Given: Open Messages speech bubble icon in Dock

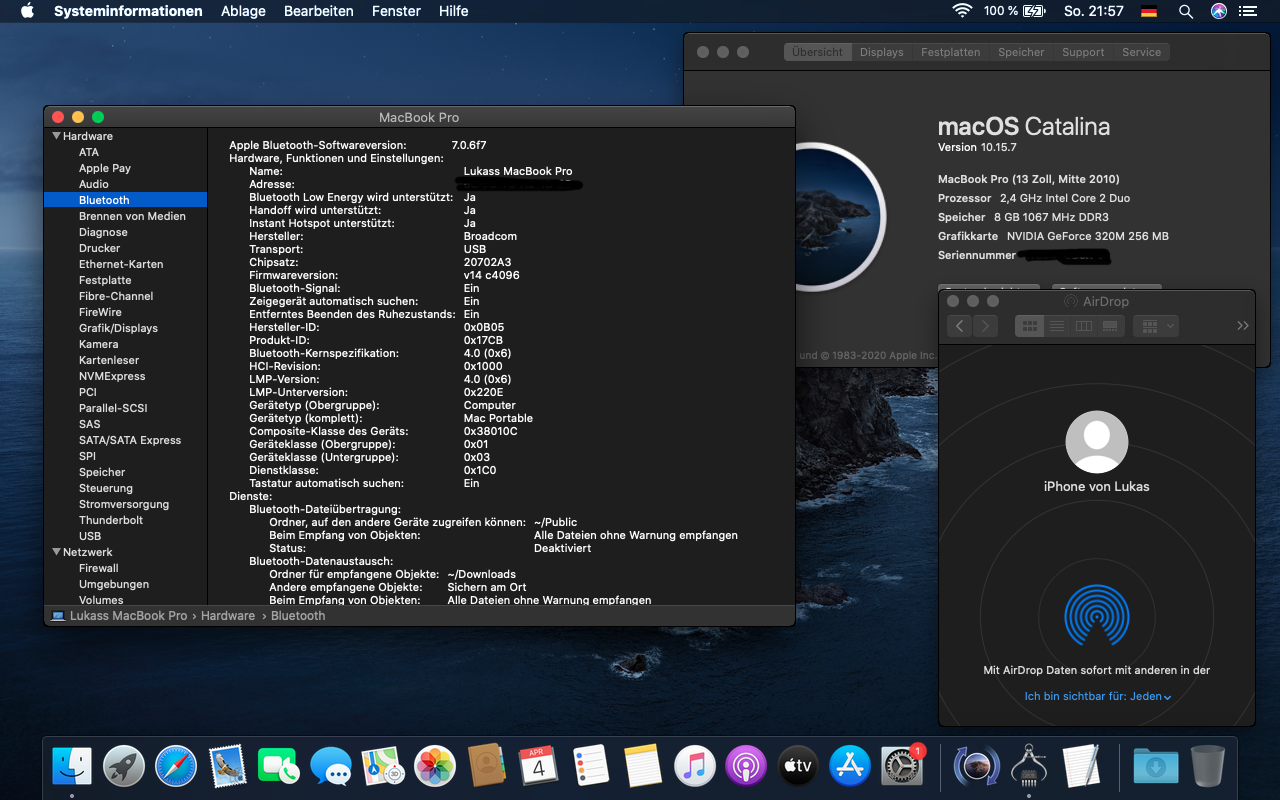Looking at the screenshot, I should 331,766.
